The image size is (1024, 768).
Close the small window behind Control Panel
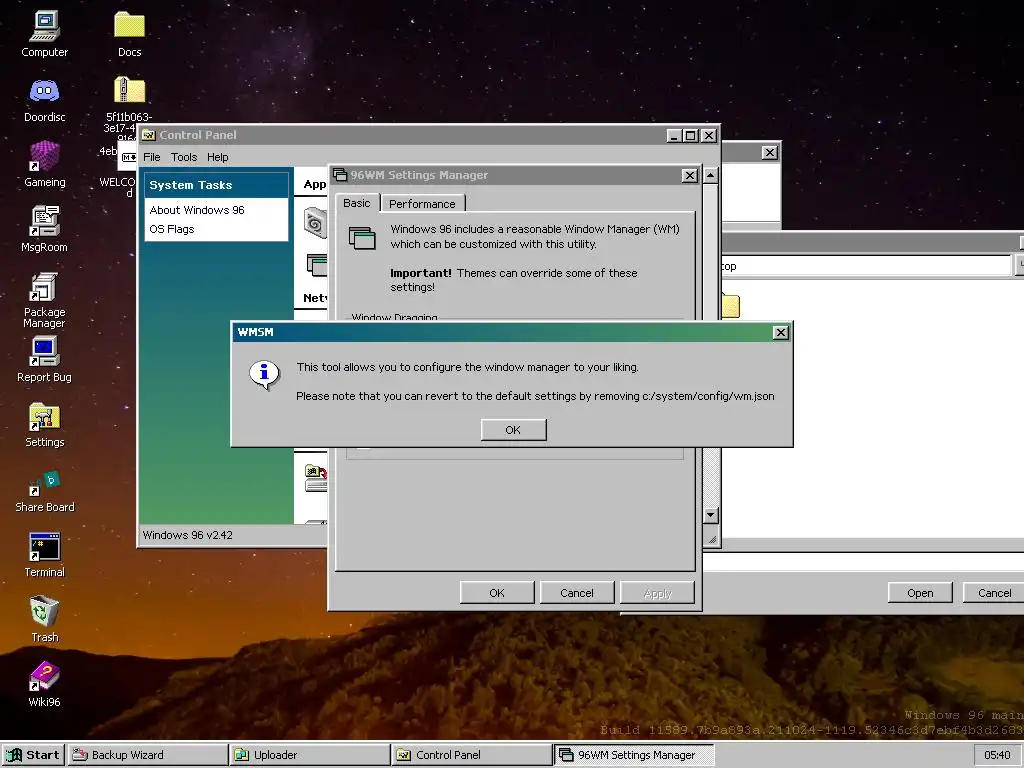coord(770,152)
